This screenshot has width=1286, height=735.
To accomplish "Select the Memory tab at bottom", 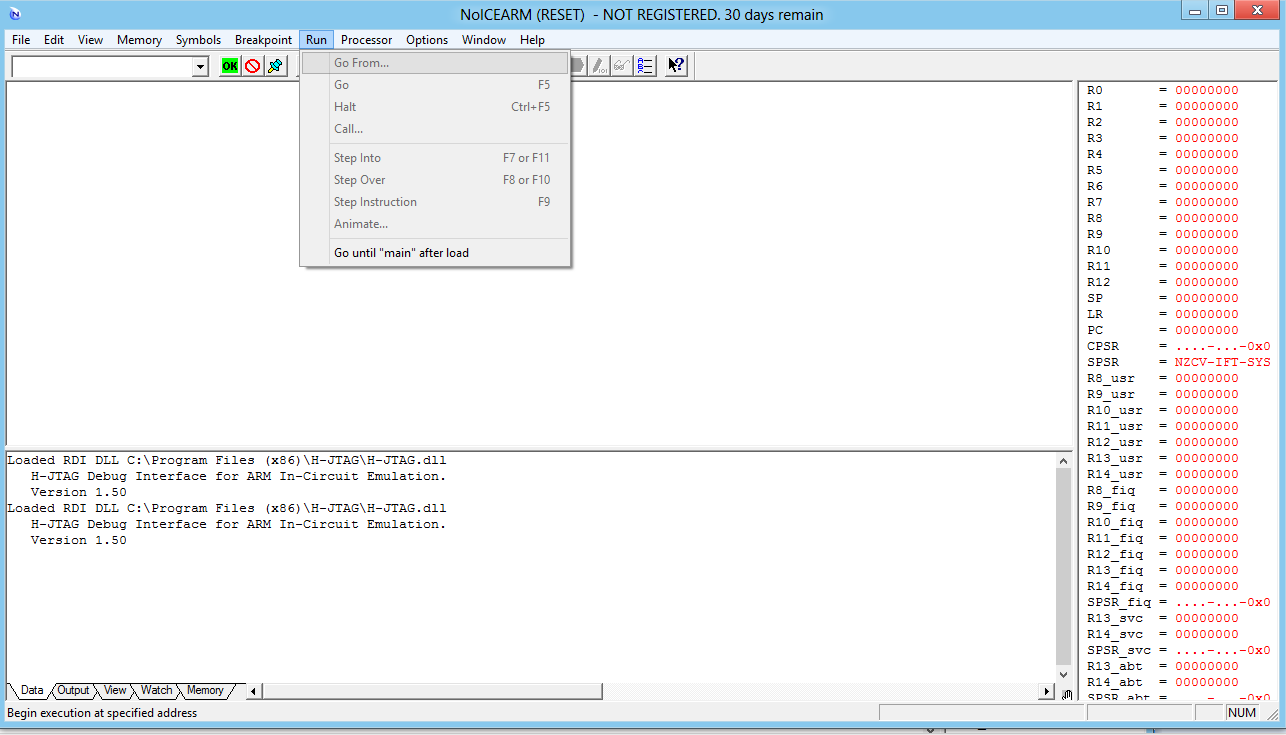I will click(x=205, y=690).
